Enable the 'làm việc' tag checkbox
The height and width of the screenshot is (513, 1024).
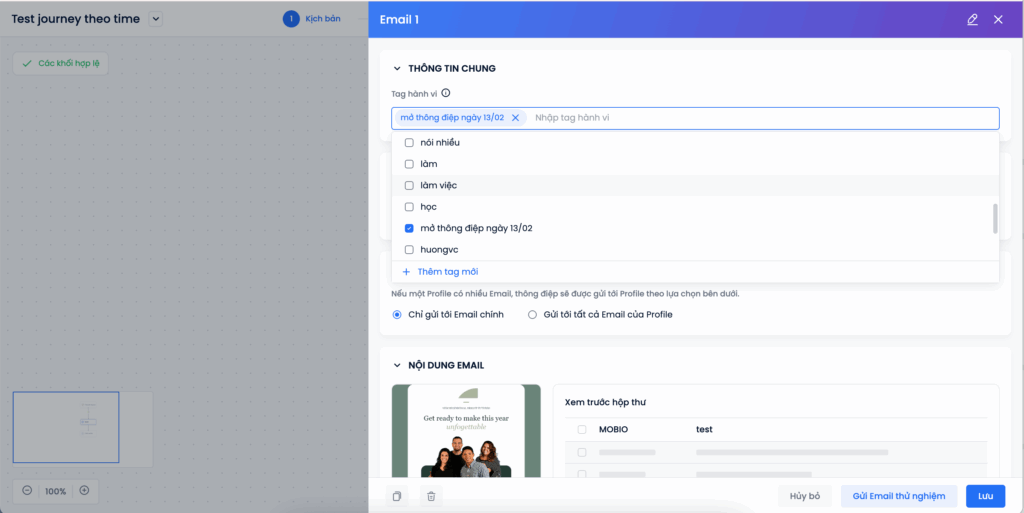click(x=408, y=185)
